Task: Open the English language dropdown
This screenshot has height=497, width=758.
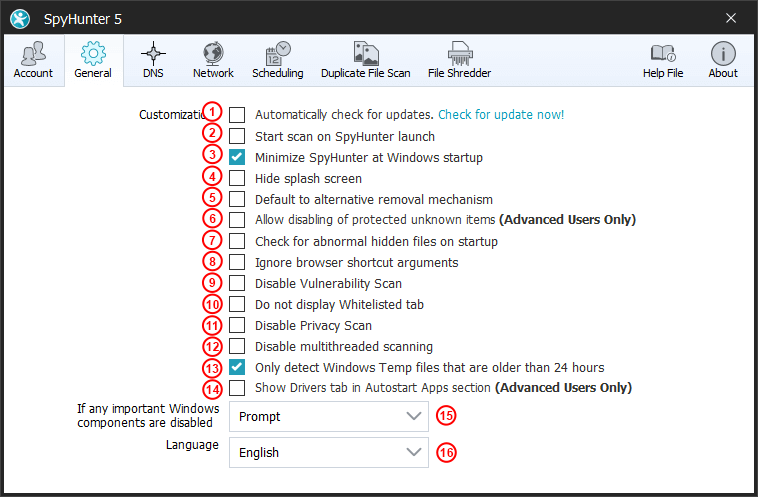Action: (329, 452)
